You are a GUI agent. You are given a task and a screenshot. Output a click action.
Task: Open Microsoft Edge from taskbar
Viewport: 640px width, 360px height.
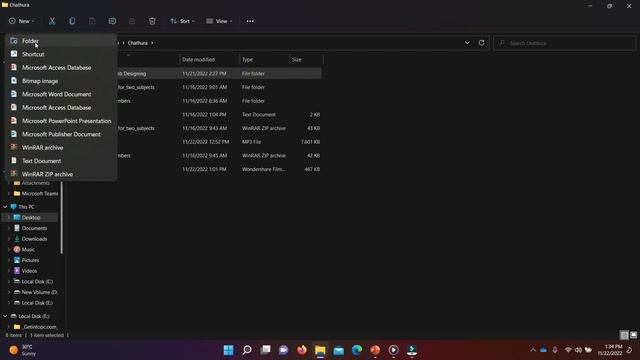357,350
